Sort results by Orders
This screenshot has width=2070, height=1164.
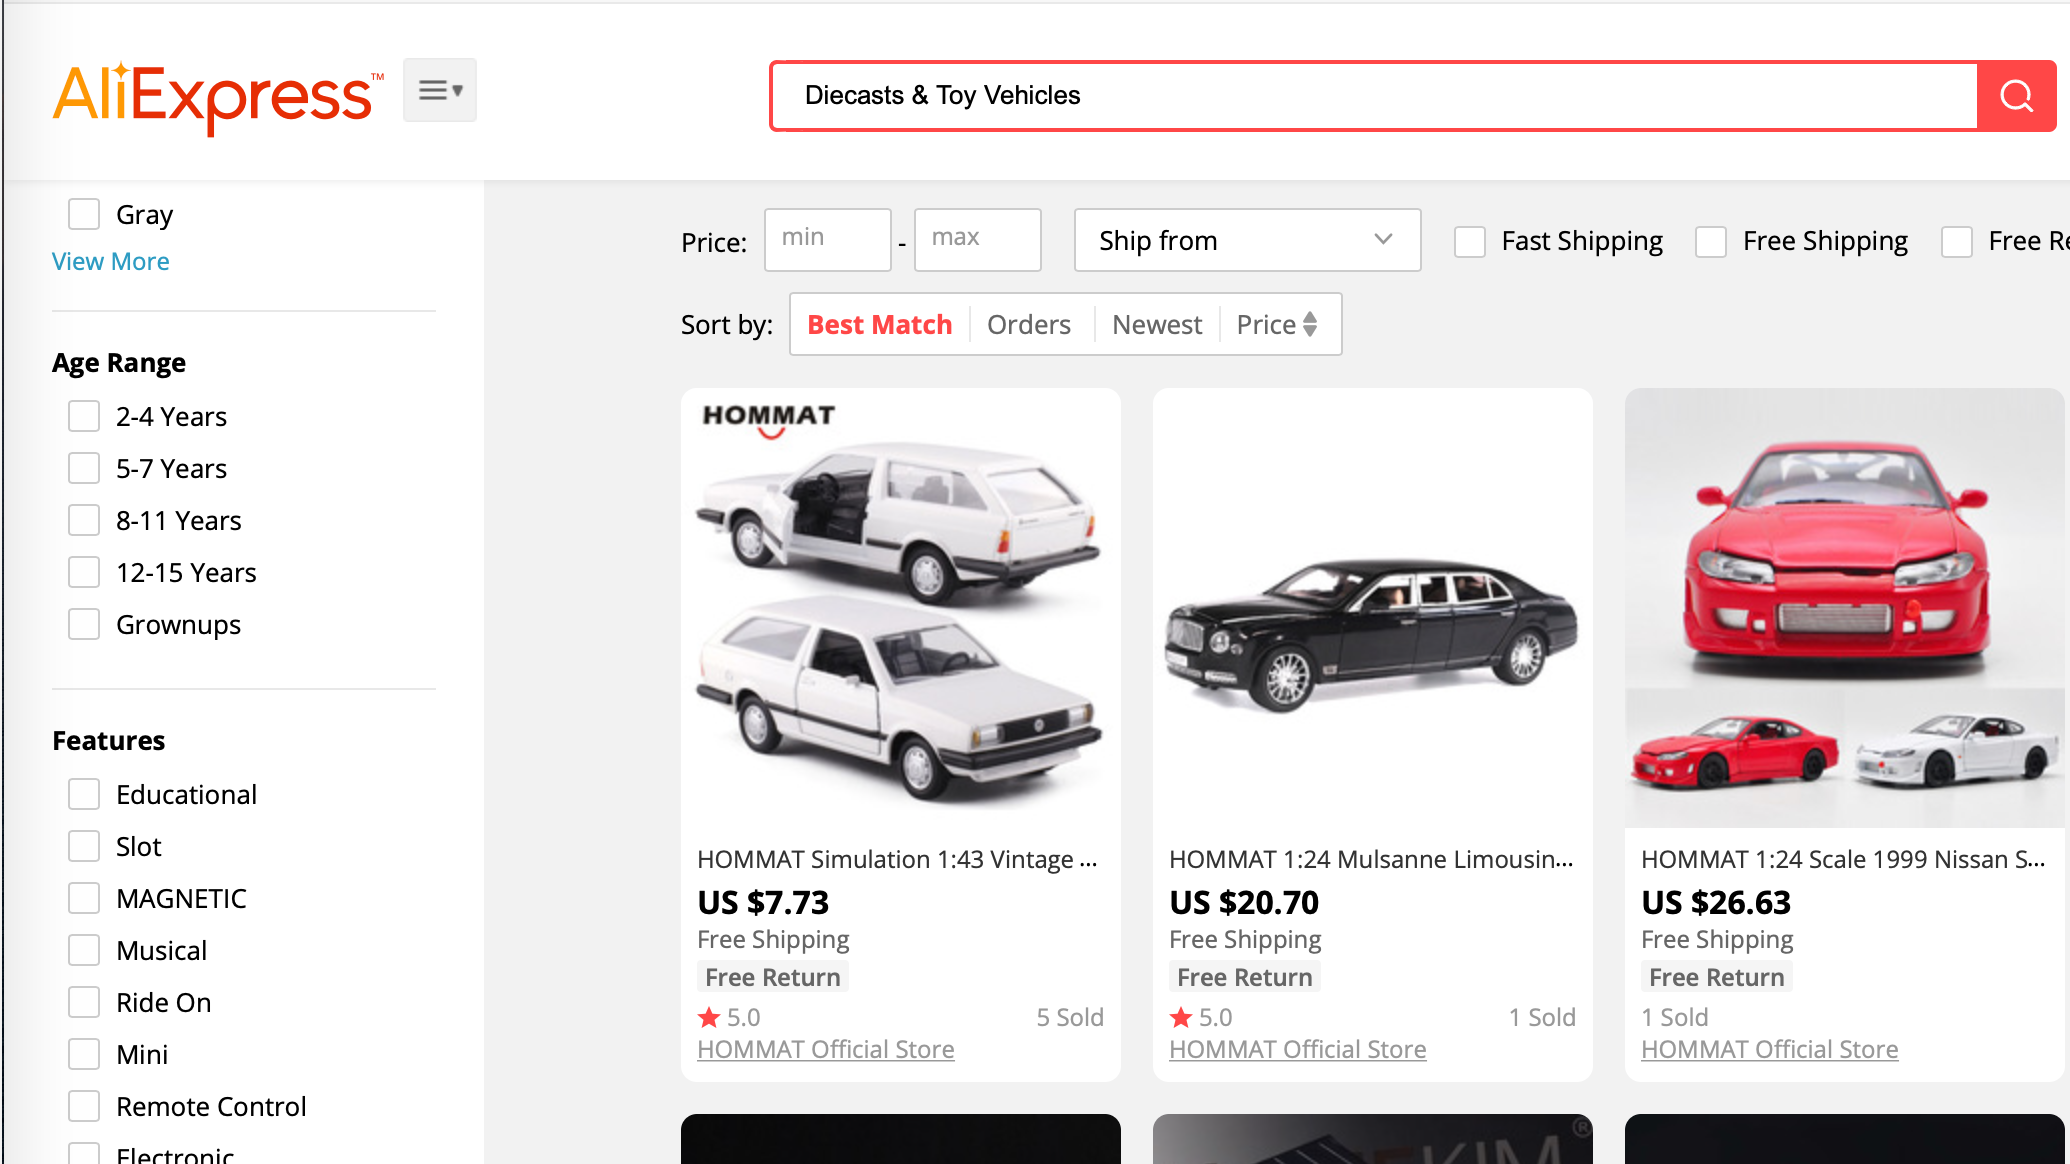pyautogui.click(x=1028, y=324)
